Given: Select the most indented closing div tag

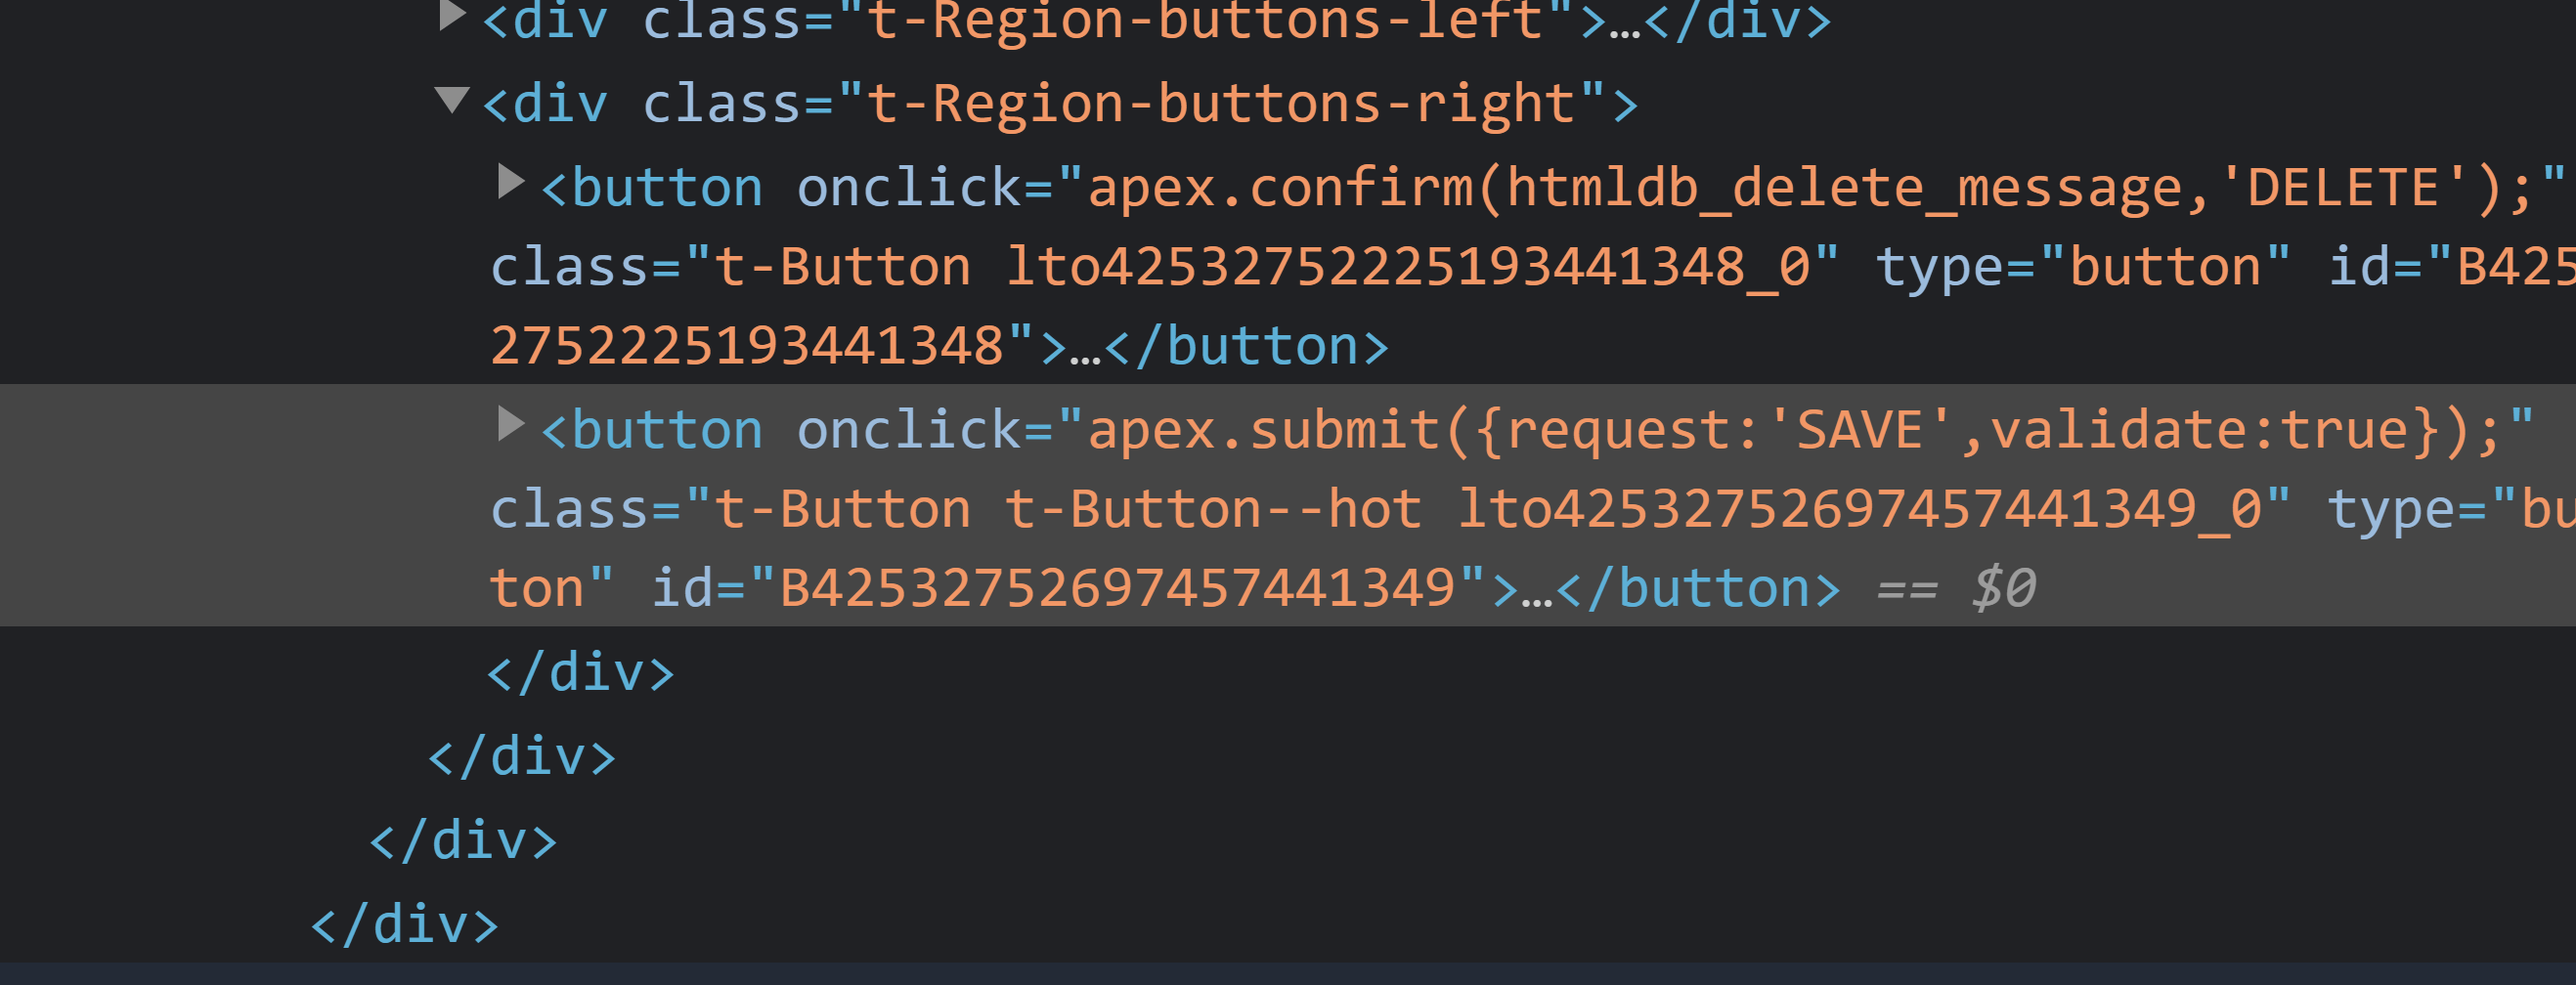Looking at the screenshot, I should tap(580, 672).
